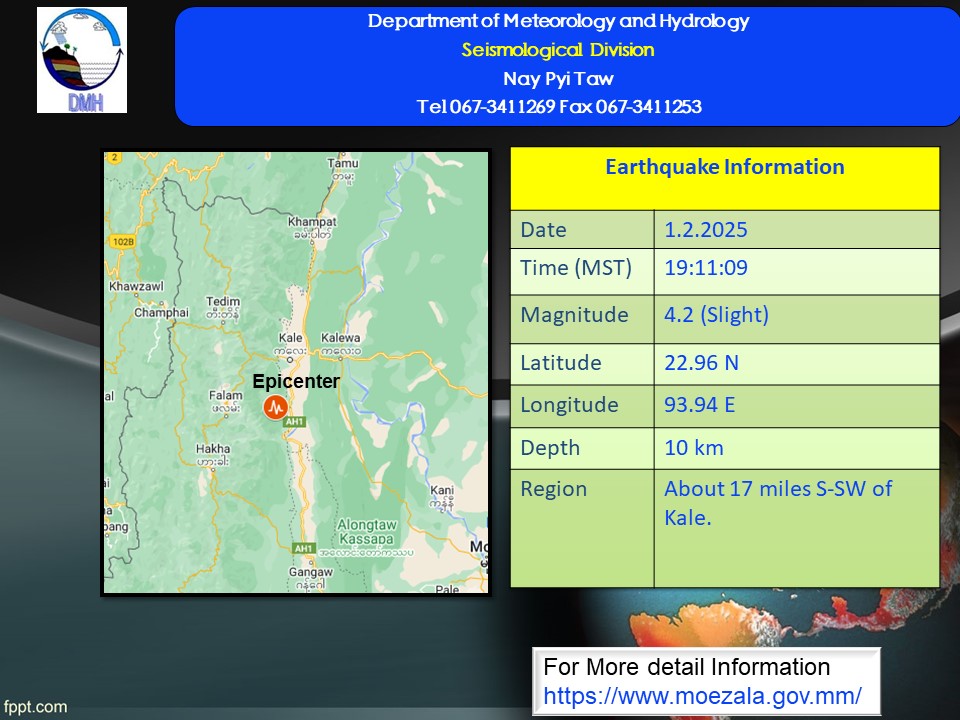This screenshot has height=720, width=960.
Task: Click the 'Date' row label
Action: click(x=543, y=230)
